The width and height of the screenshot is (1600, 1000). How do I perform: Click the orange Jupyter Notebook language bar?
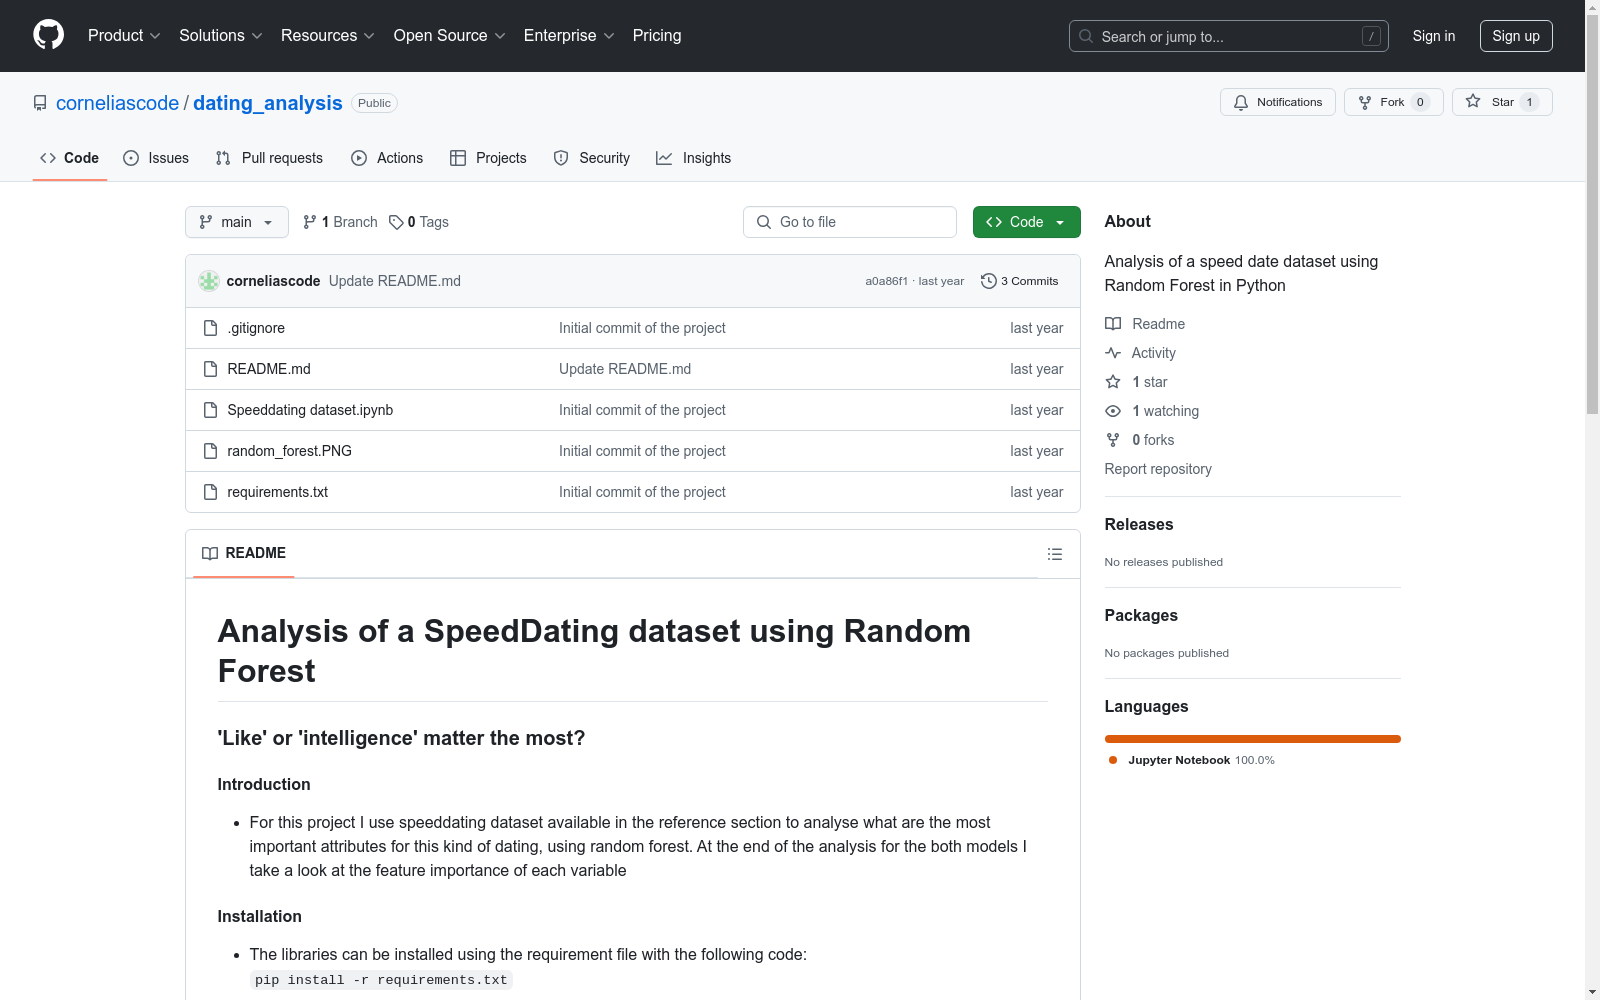click(x=1253, y=739)
